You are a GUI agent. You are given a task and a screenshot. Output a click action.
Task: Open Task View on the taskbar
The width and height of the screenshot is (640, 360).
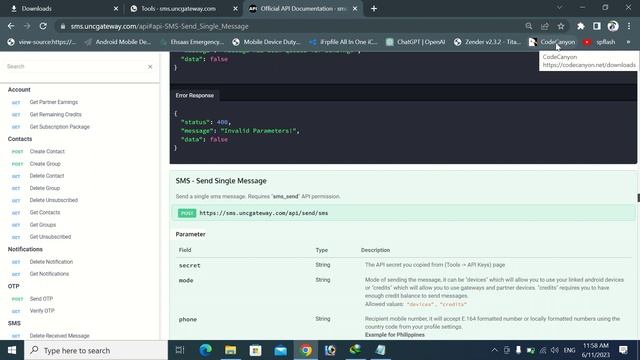pyautogui.click(x=180, y=350)
